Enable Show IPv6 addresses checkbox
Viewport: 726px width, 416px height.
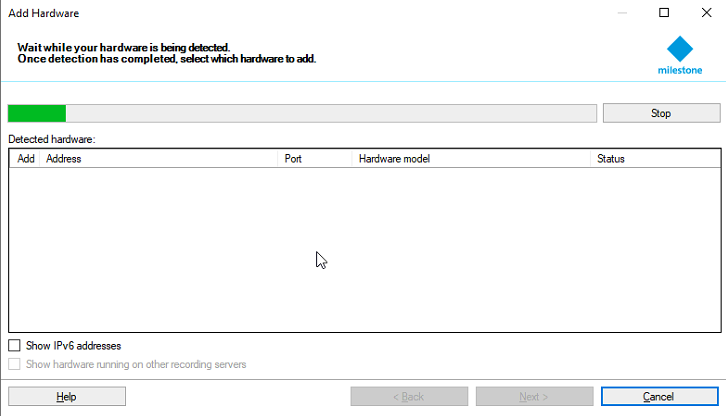tap(15, 346)
